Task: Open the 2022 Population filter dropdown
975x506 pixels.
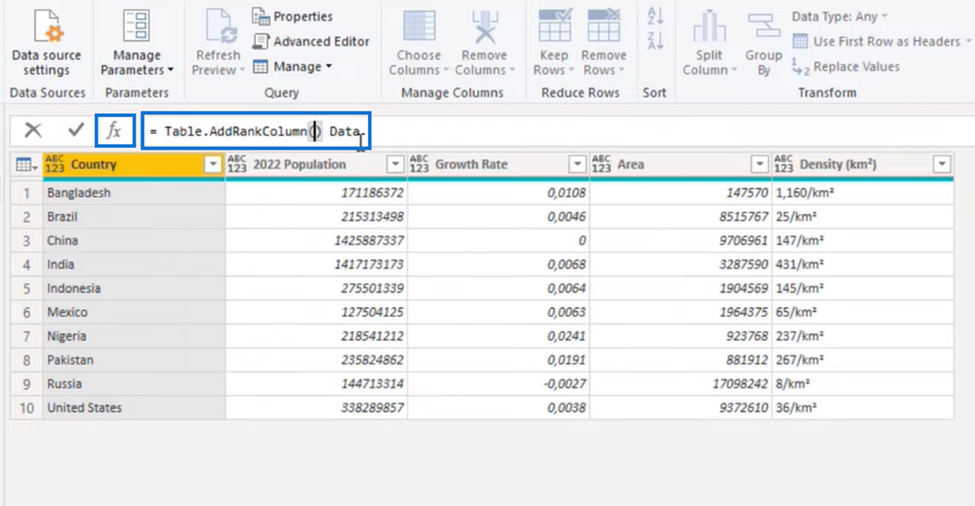Action: (x=395, y=164)
